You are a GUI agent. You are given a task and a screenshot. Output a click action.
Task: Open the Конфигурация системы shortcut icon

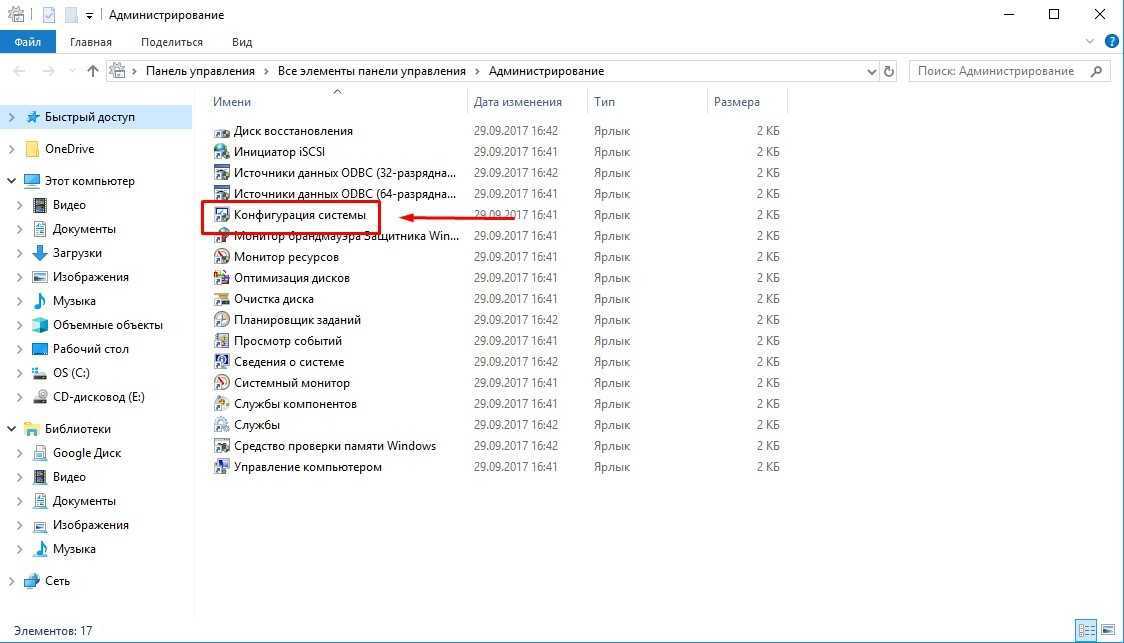coord(222,215)
